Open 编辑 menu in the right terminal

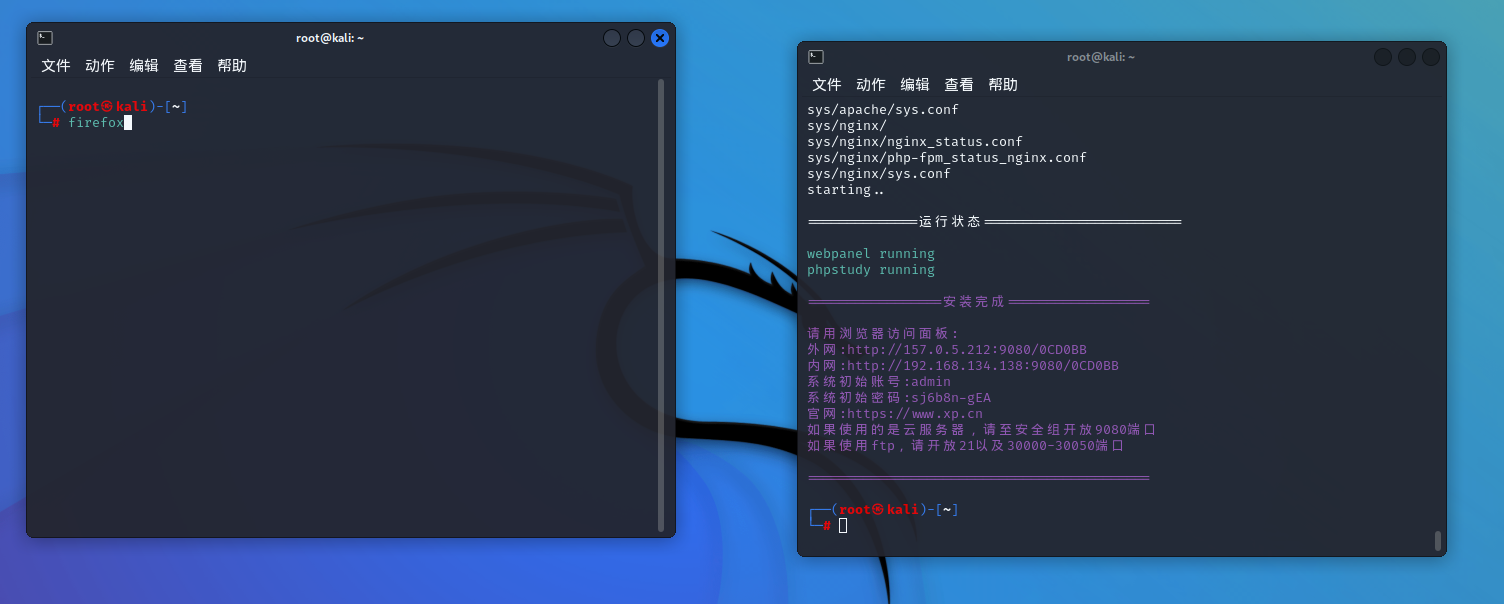click(915, 84)
